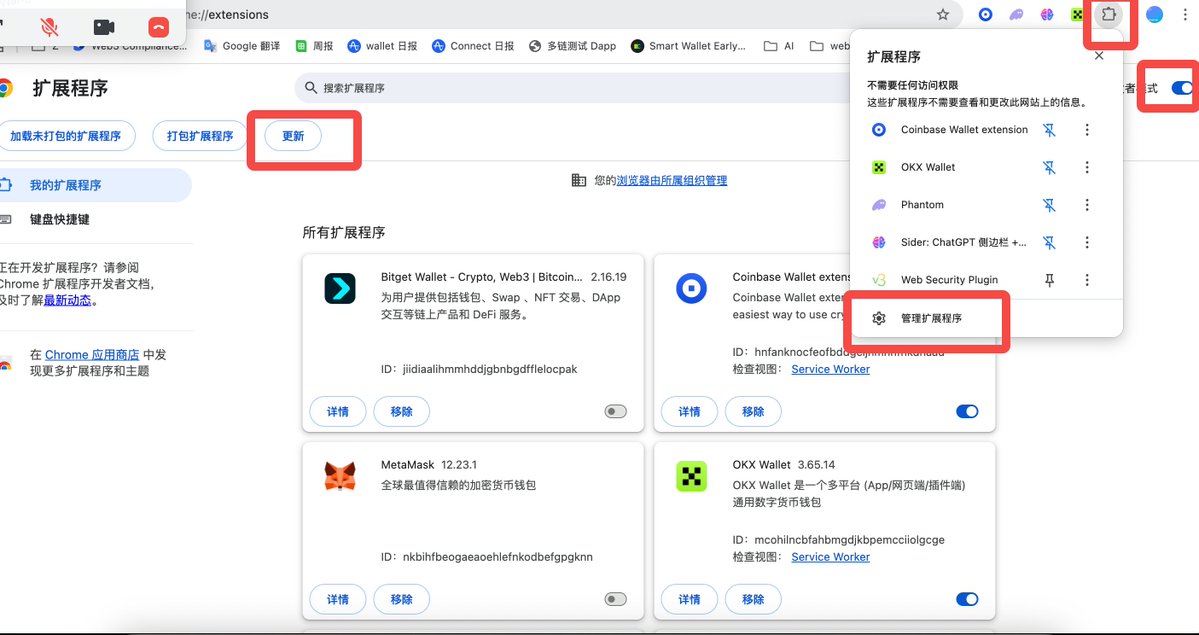Screen dimensions: 1199x635
Task: Click 移除 for Bitget Wallet
Action: (401, 412)
